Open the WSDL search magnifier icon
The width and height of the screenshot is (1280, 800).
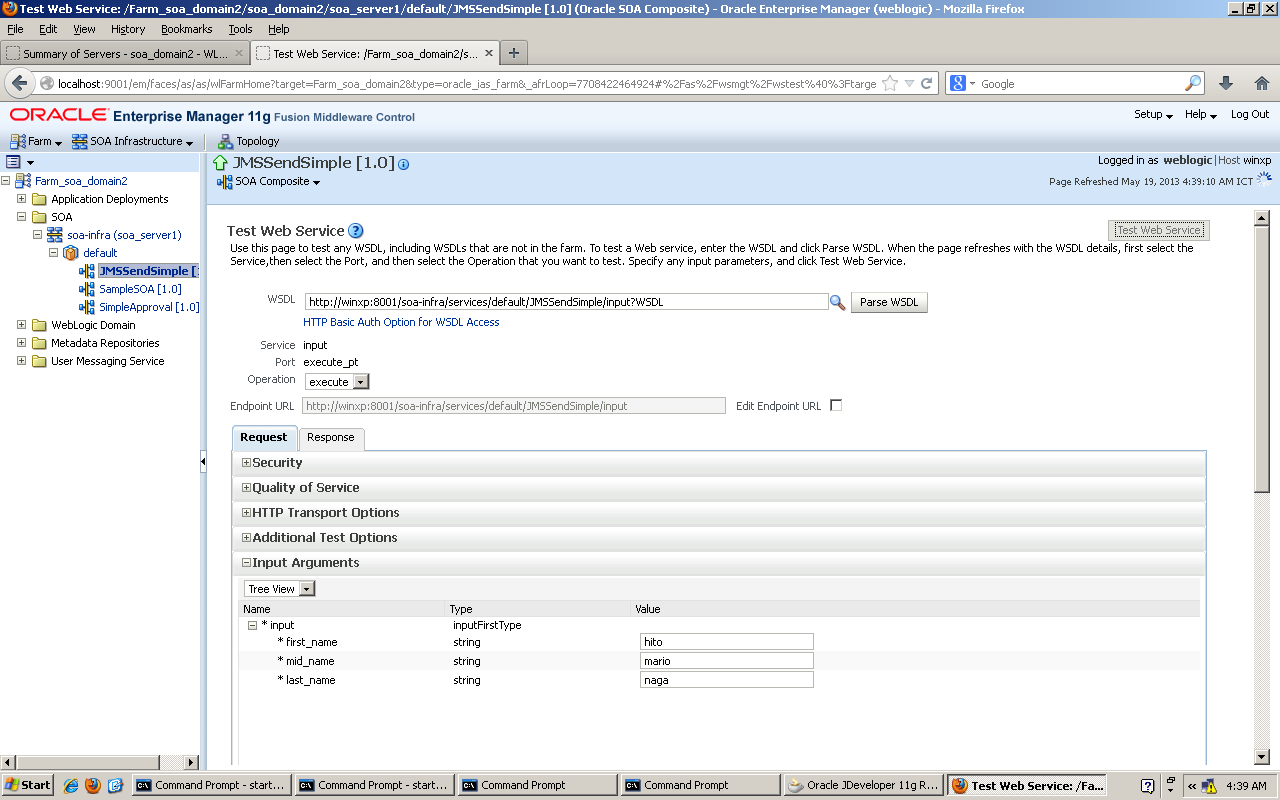pos(838,302)
